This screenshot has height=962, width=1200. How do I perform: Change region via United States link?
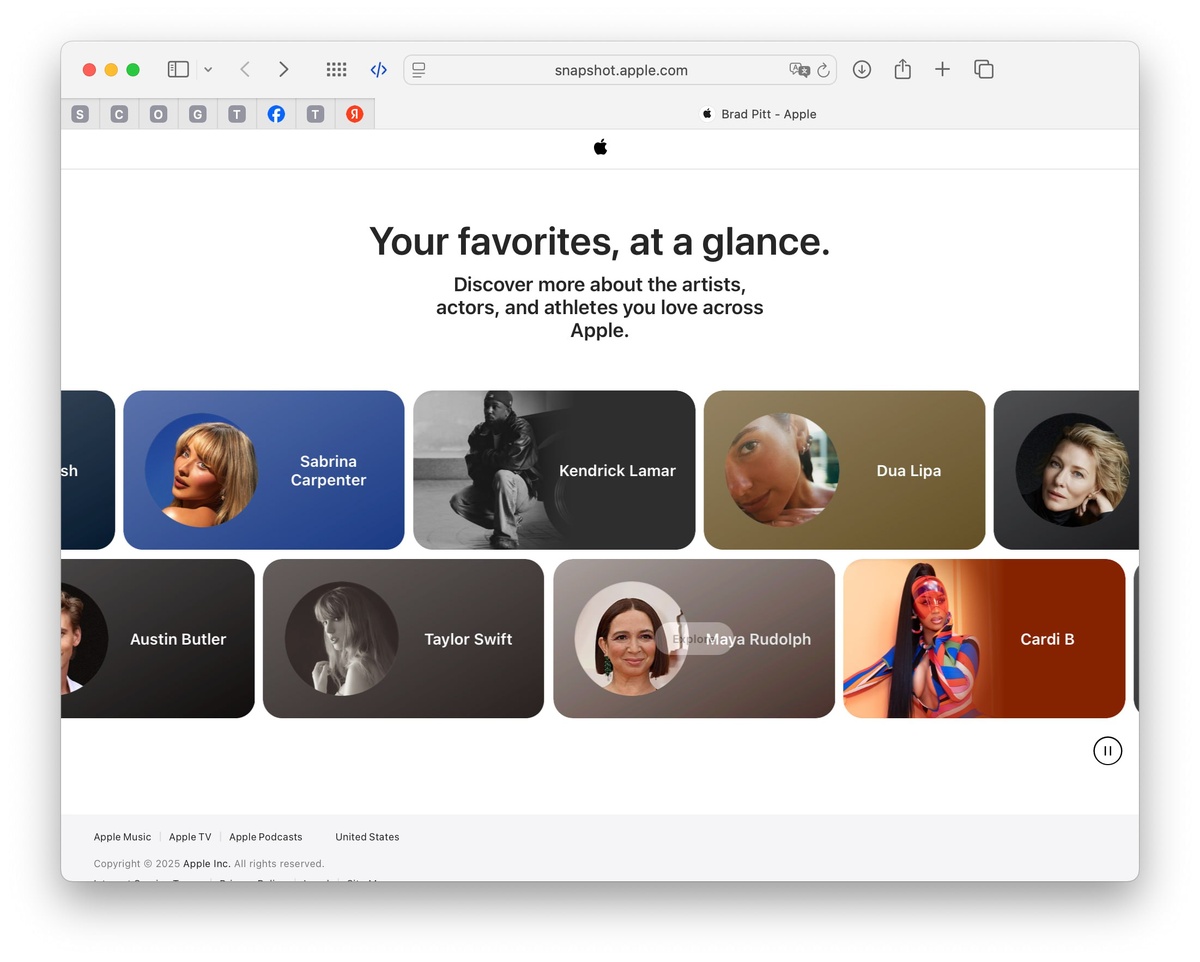click(367, 837)
